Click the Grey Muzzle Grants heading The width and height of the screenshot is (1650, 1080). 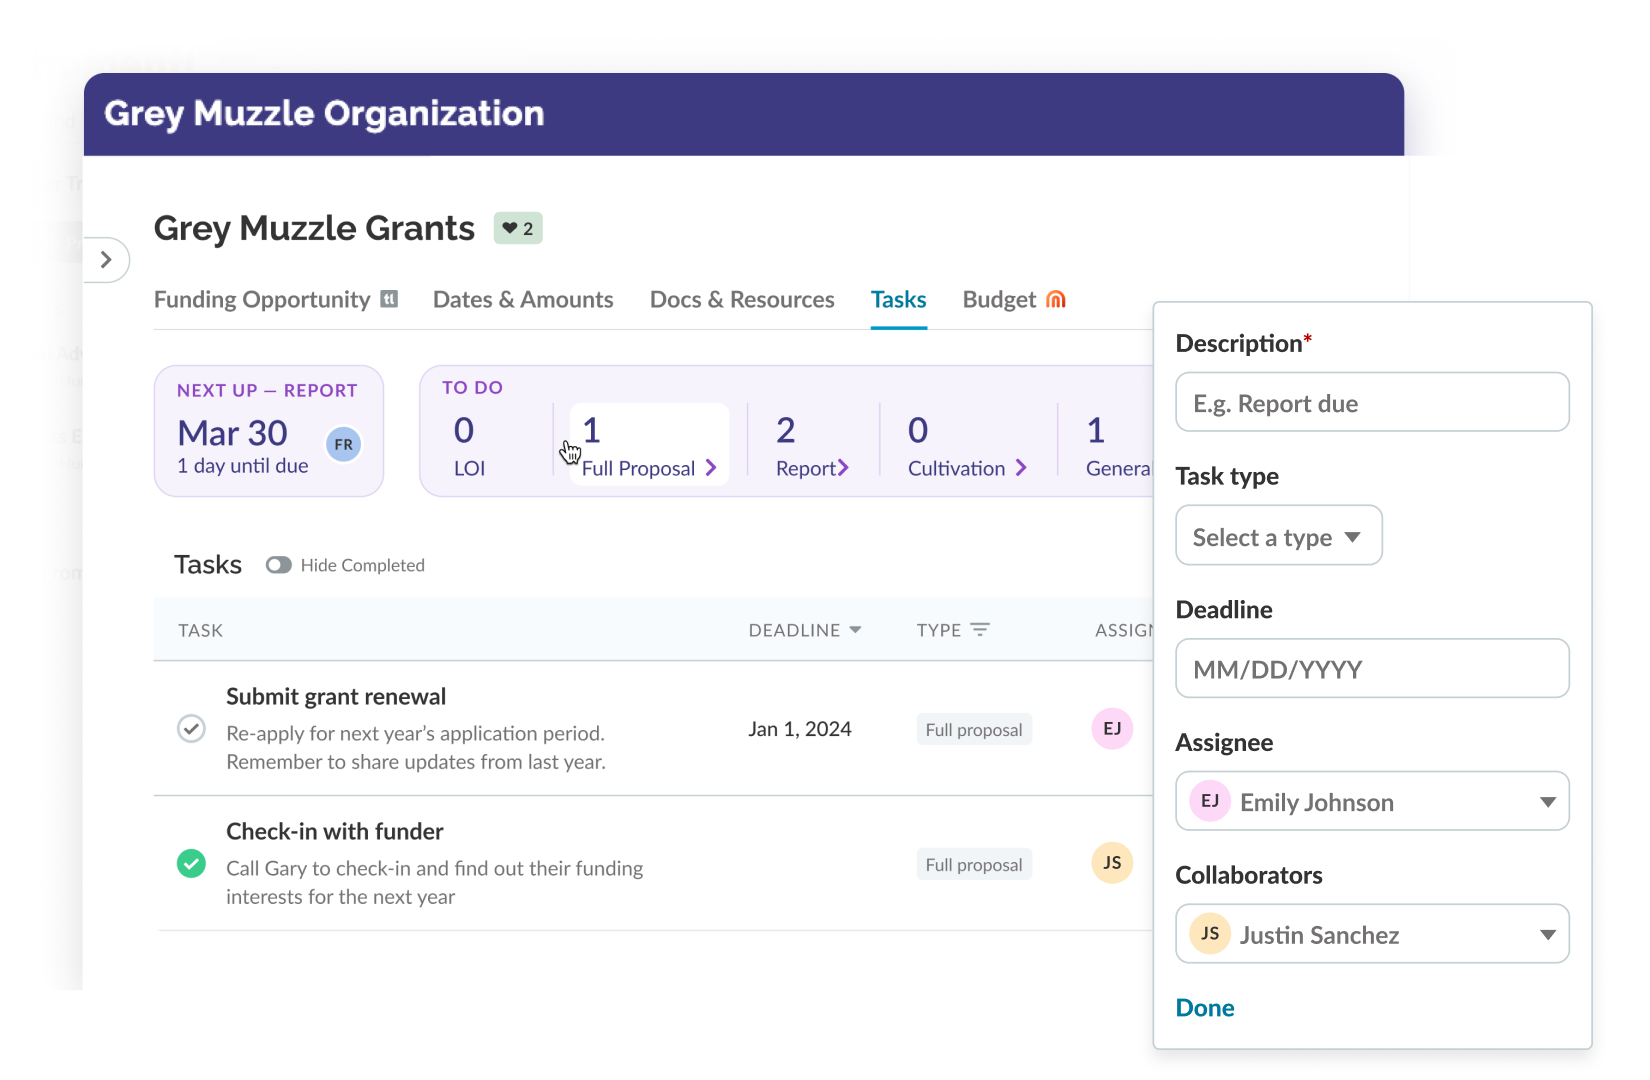[x=314, y=228]
